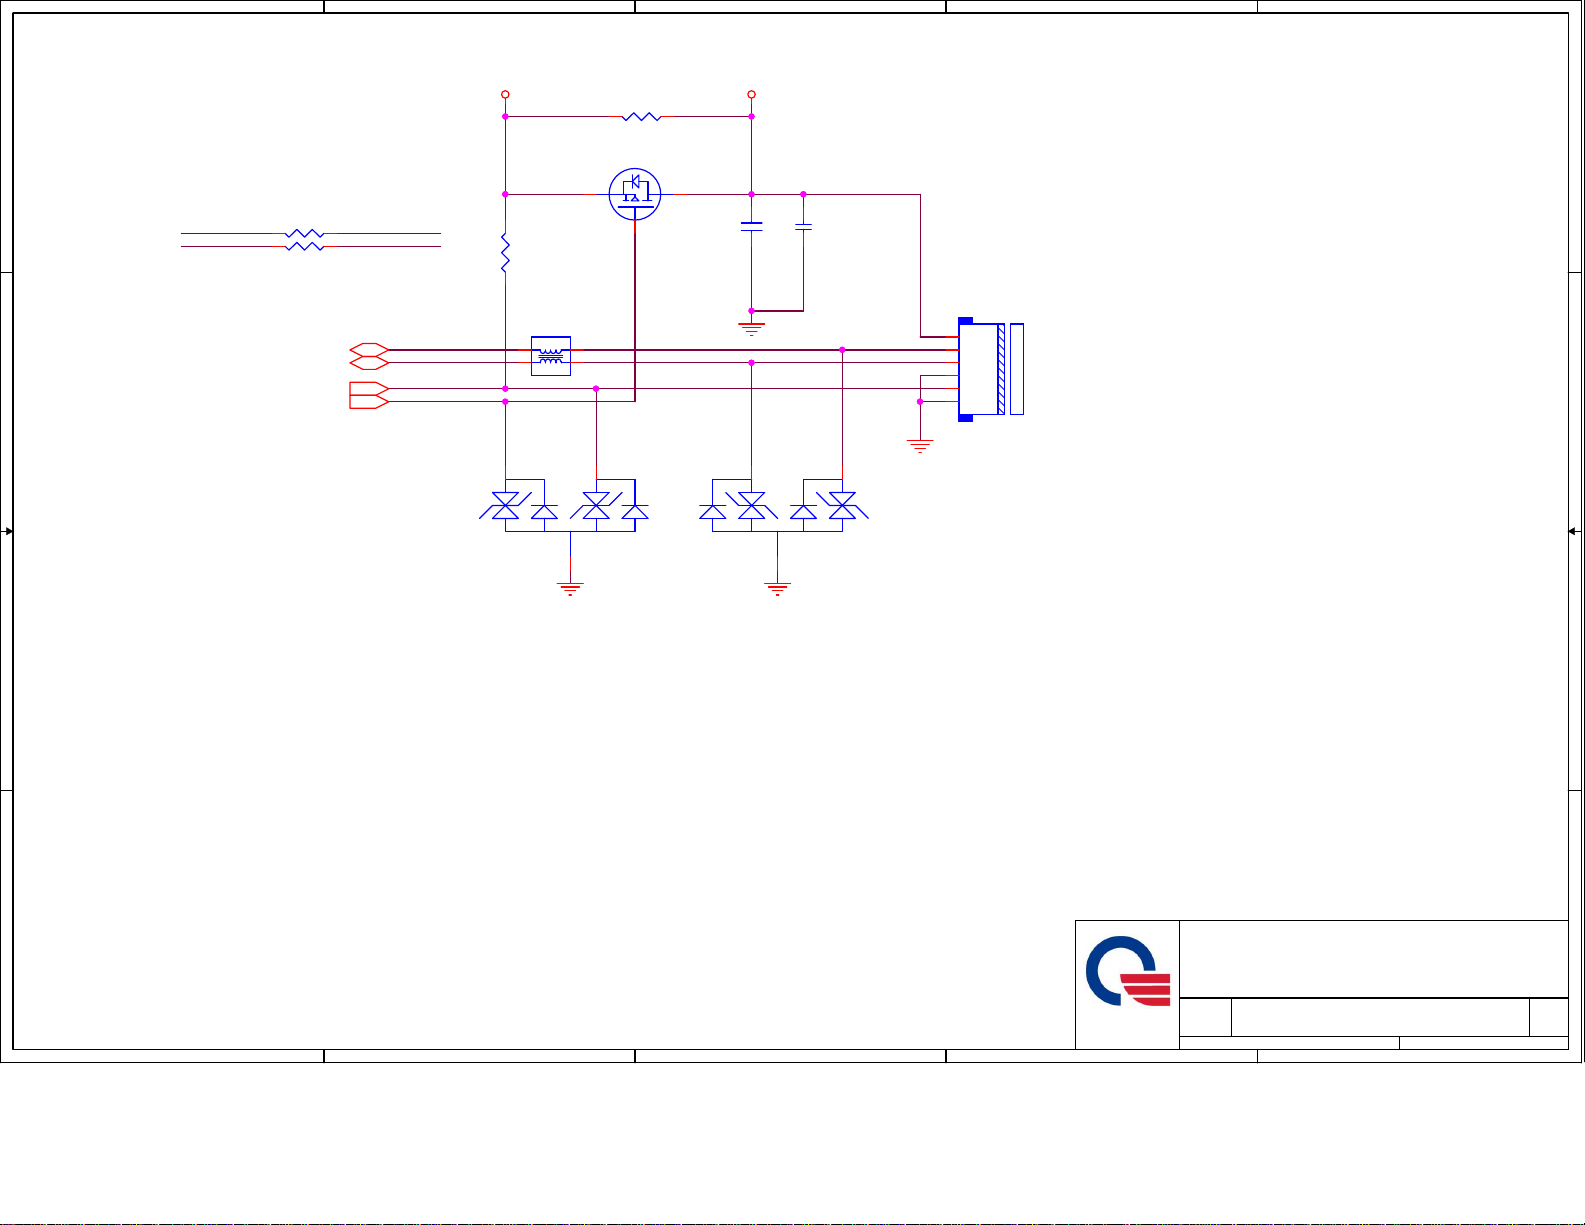This screenshot has height=1225, width=1585.
Task: Select the larger capacitor next to the MOSFET output
Action: click(x=751, y=227)
